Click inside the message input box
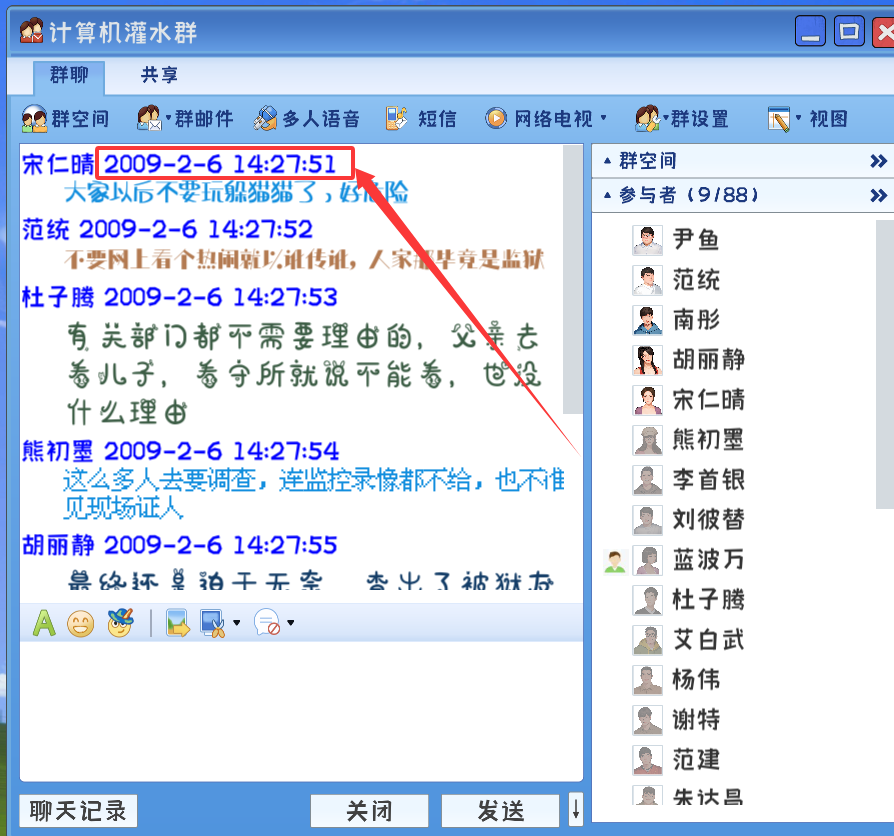The width and height of the screenshot is (894, 836). [x=301, y=711]
